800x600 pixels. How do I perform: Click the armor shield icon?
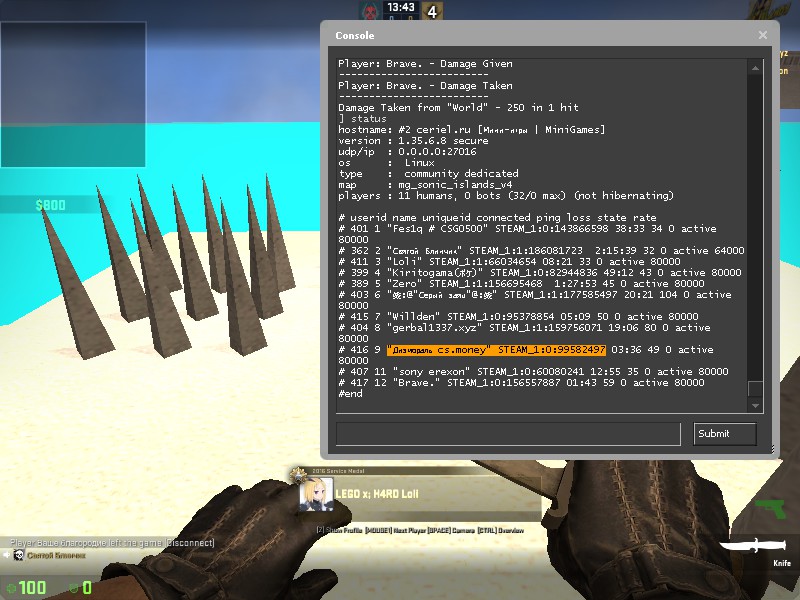[72, 588]
